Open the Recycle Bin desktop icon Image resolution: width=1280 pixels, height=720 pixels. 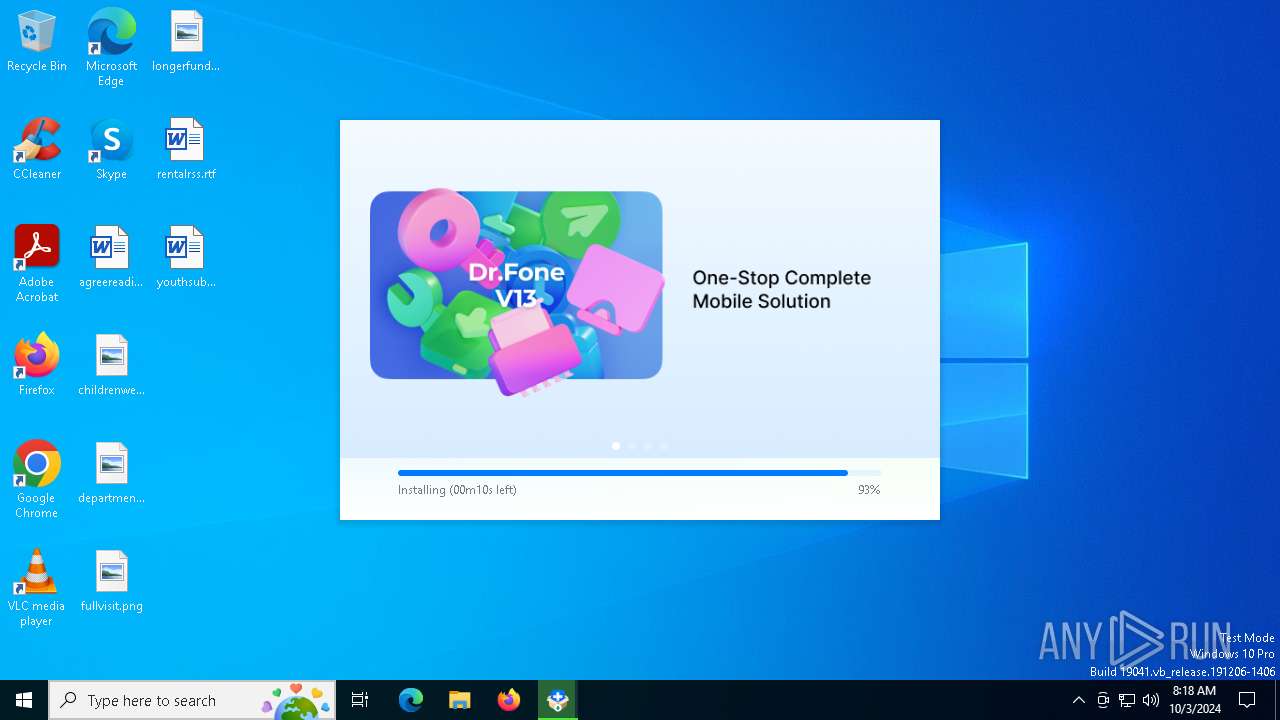[37, 42]
